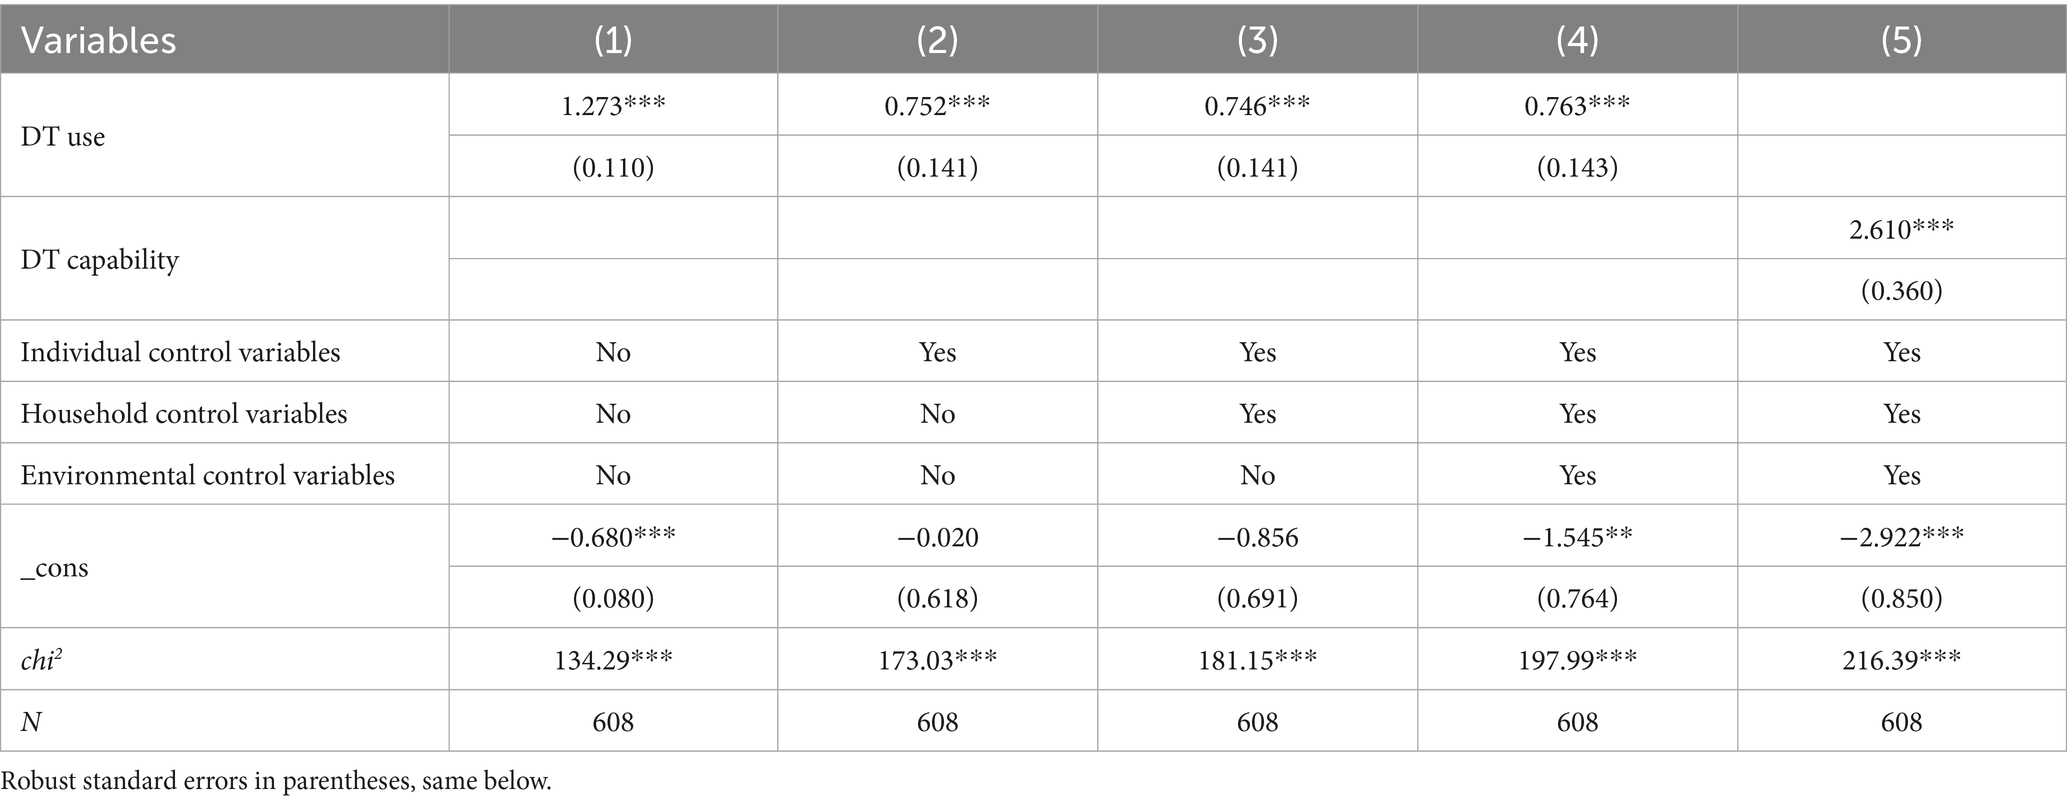Select the 216.39*** chi-square value
Screen dimensions: 2067x803
(1901, 660)
